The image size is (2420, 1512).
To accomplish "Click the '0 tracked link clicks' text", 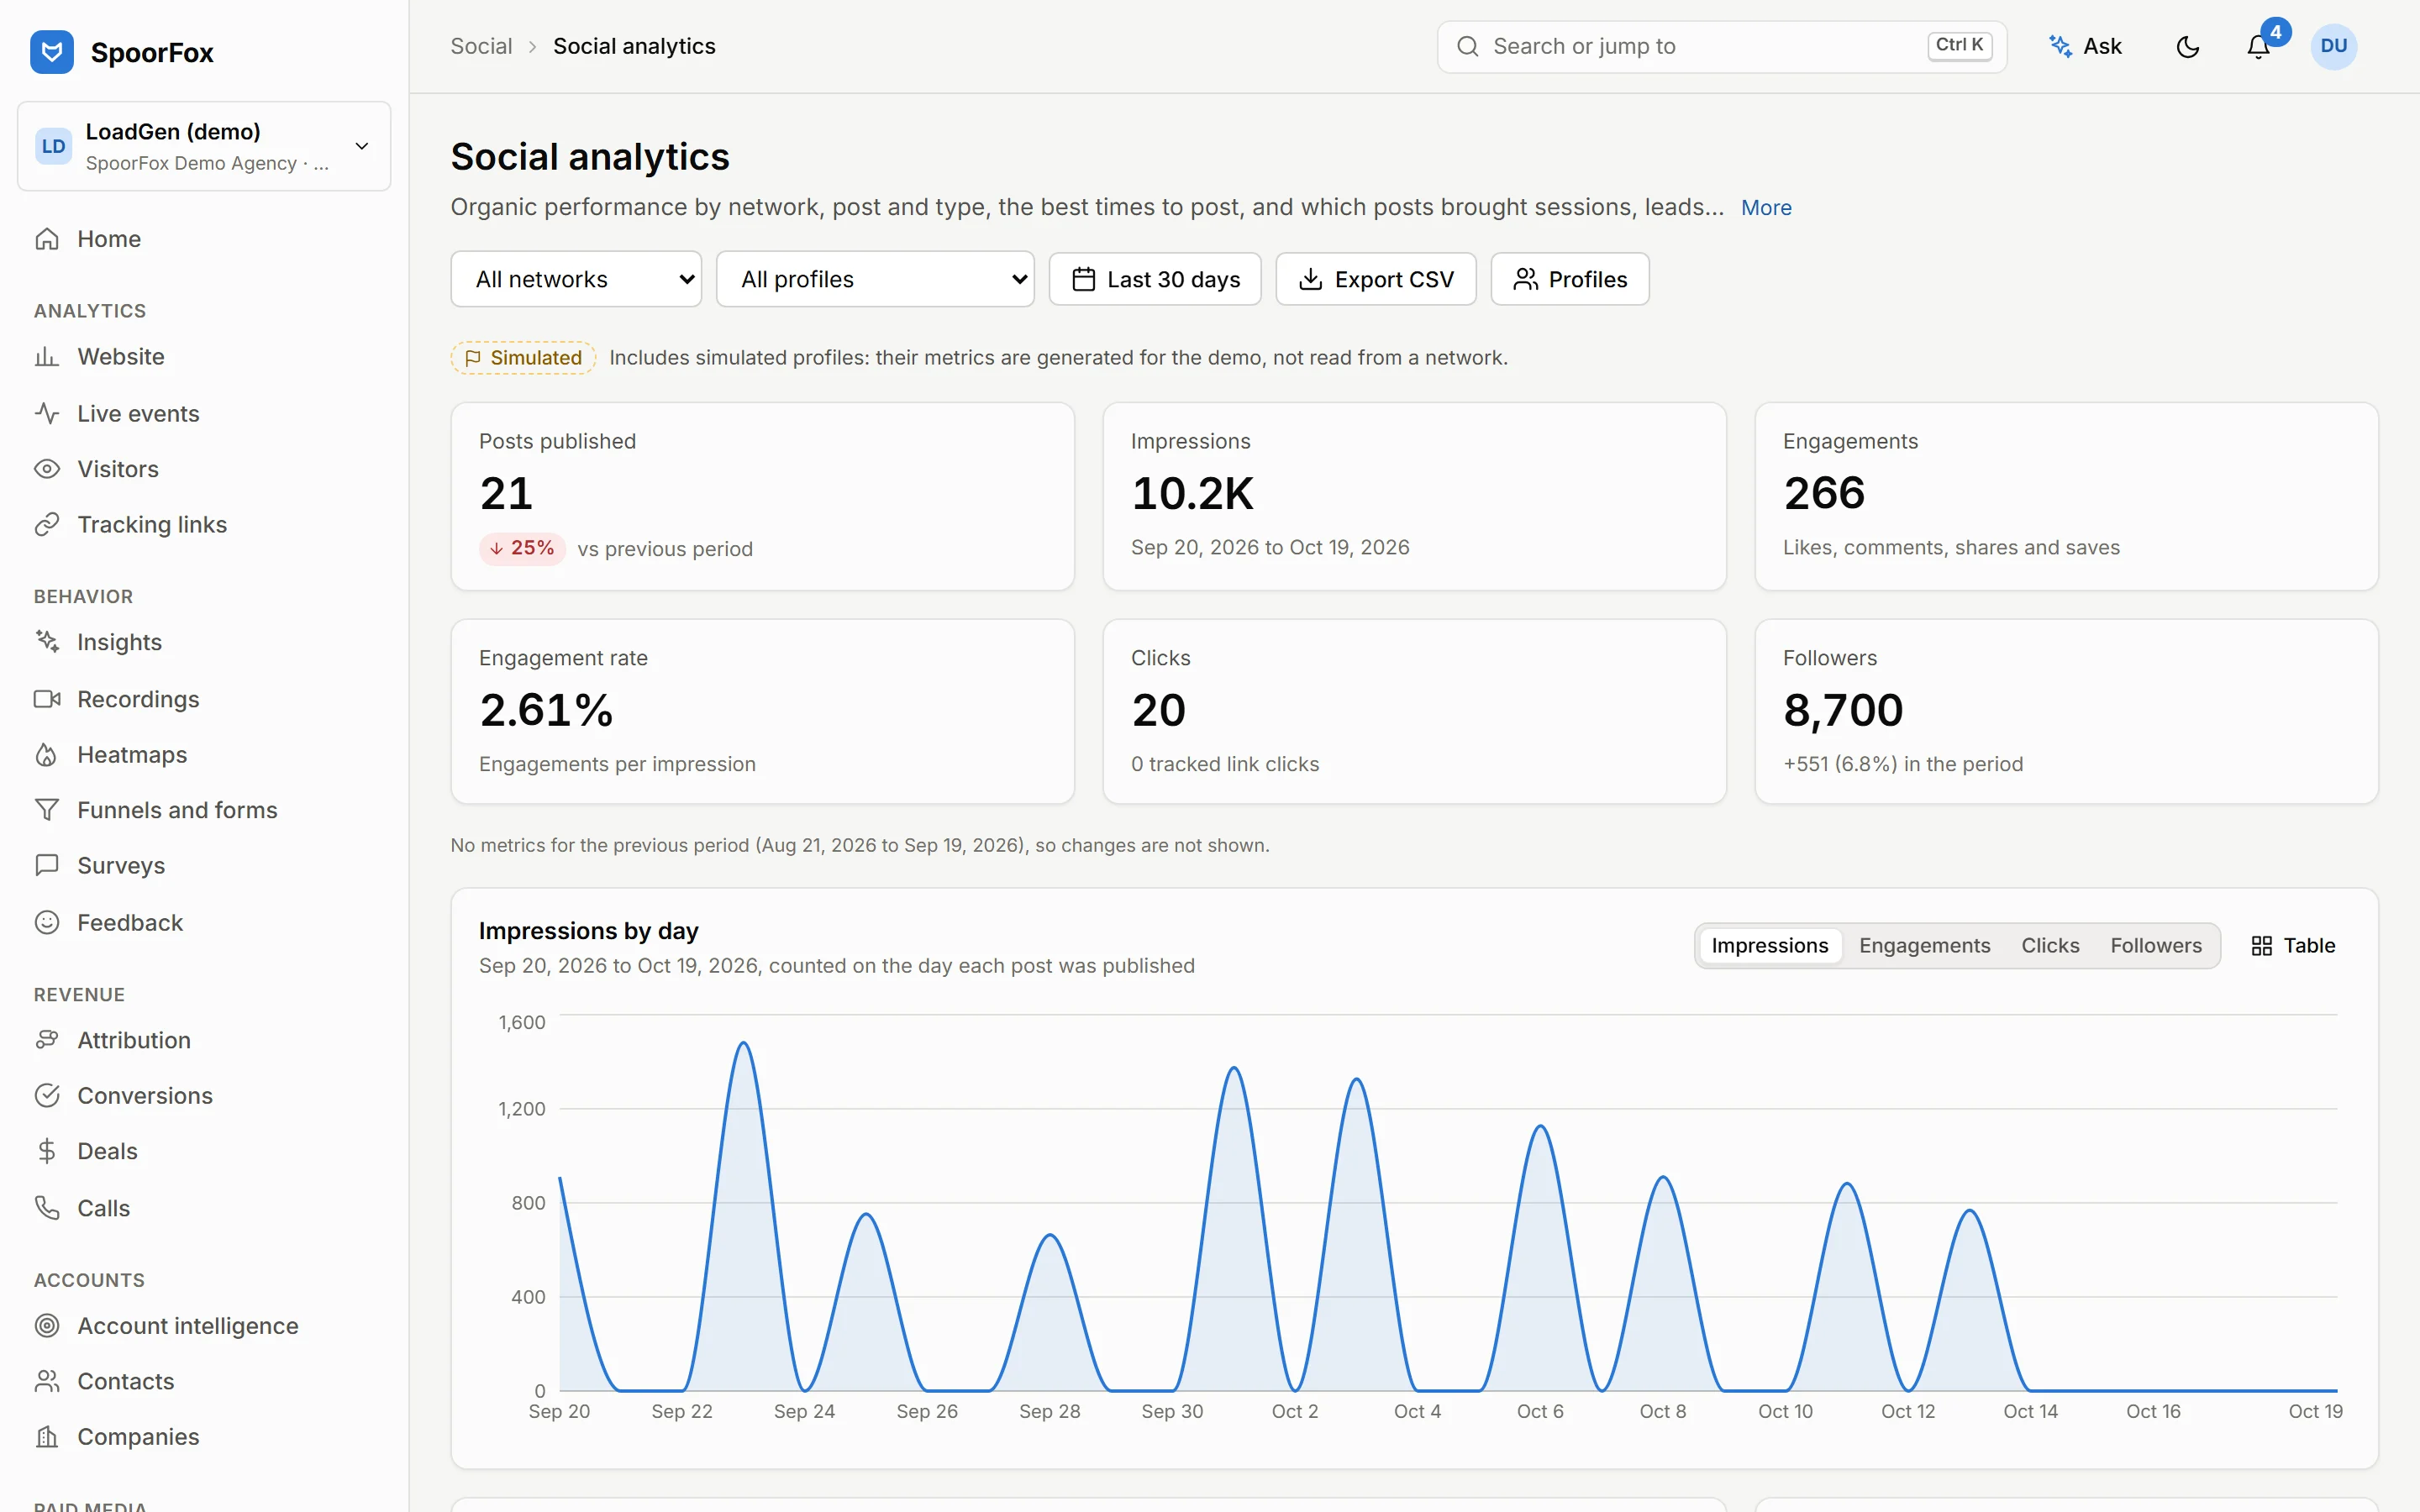I will click(1225, 764).
